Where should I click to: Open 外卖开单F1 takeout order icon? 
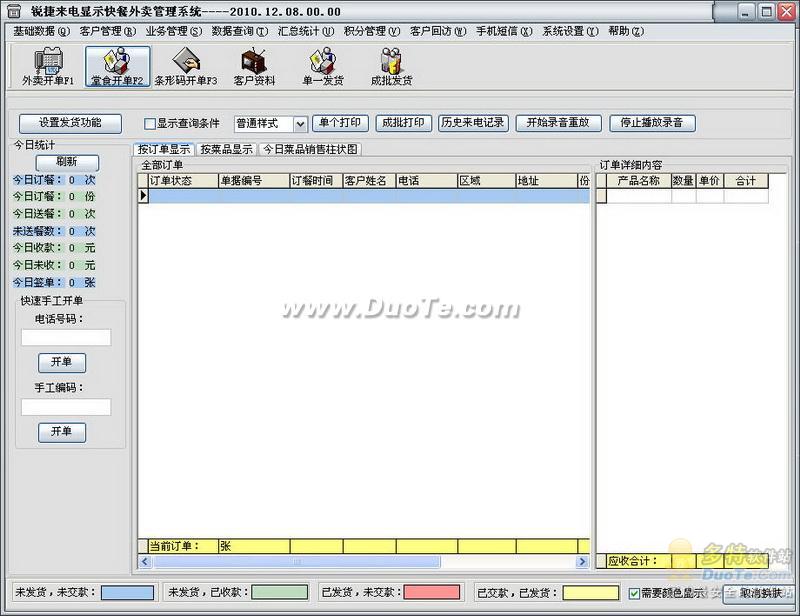tap(48, 66)
